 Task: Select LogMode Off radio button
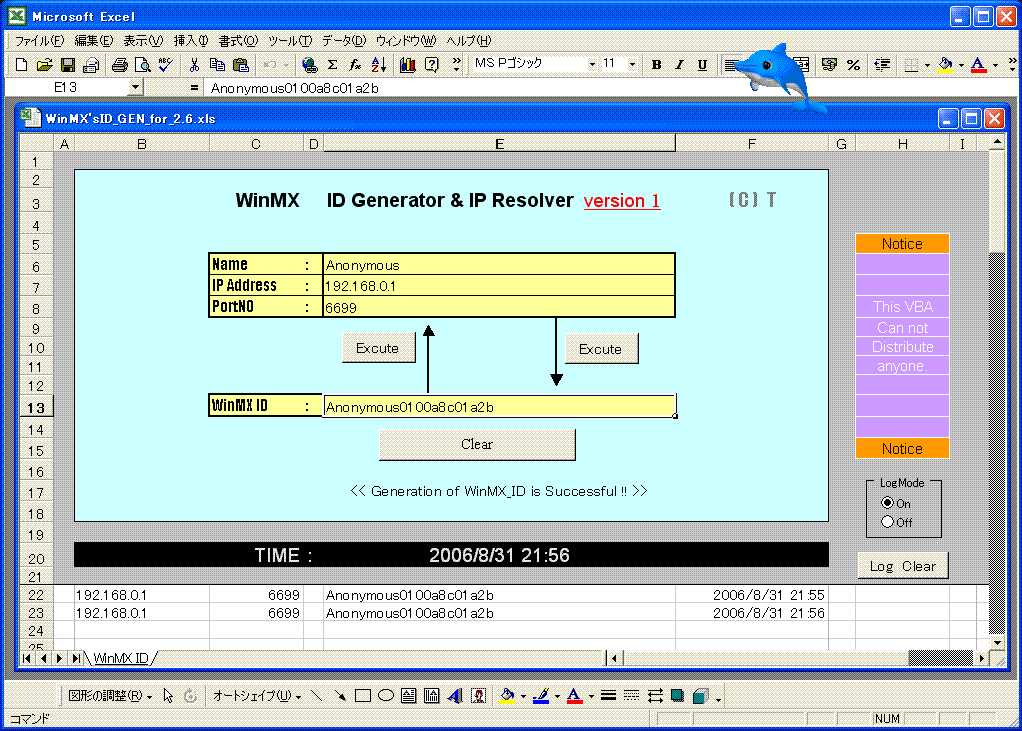[x=887, y=522]
